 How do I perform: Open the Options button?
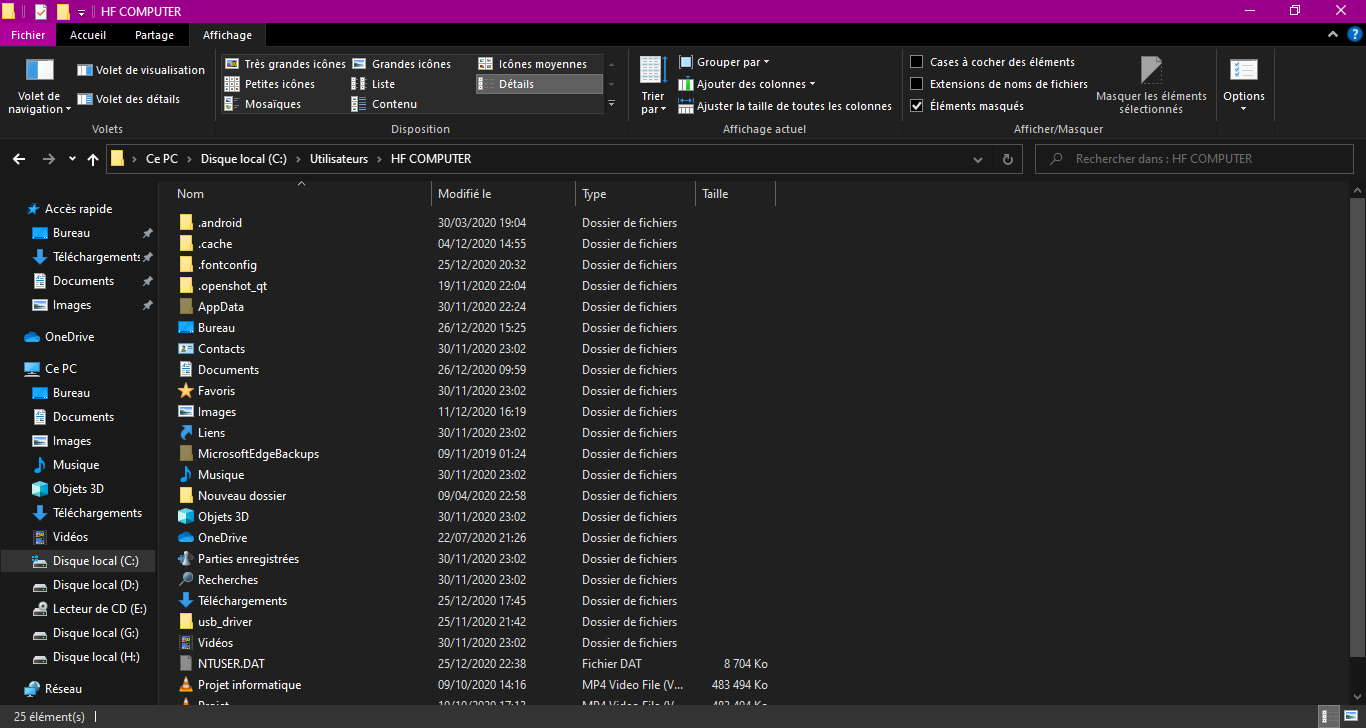click(1244, 85)
